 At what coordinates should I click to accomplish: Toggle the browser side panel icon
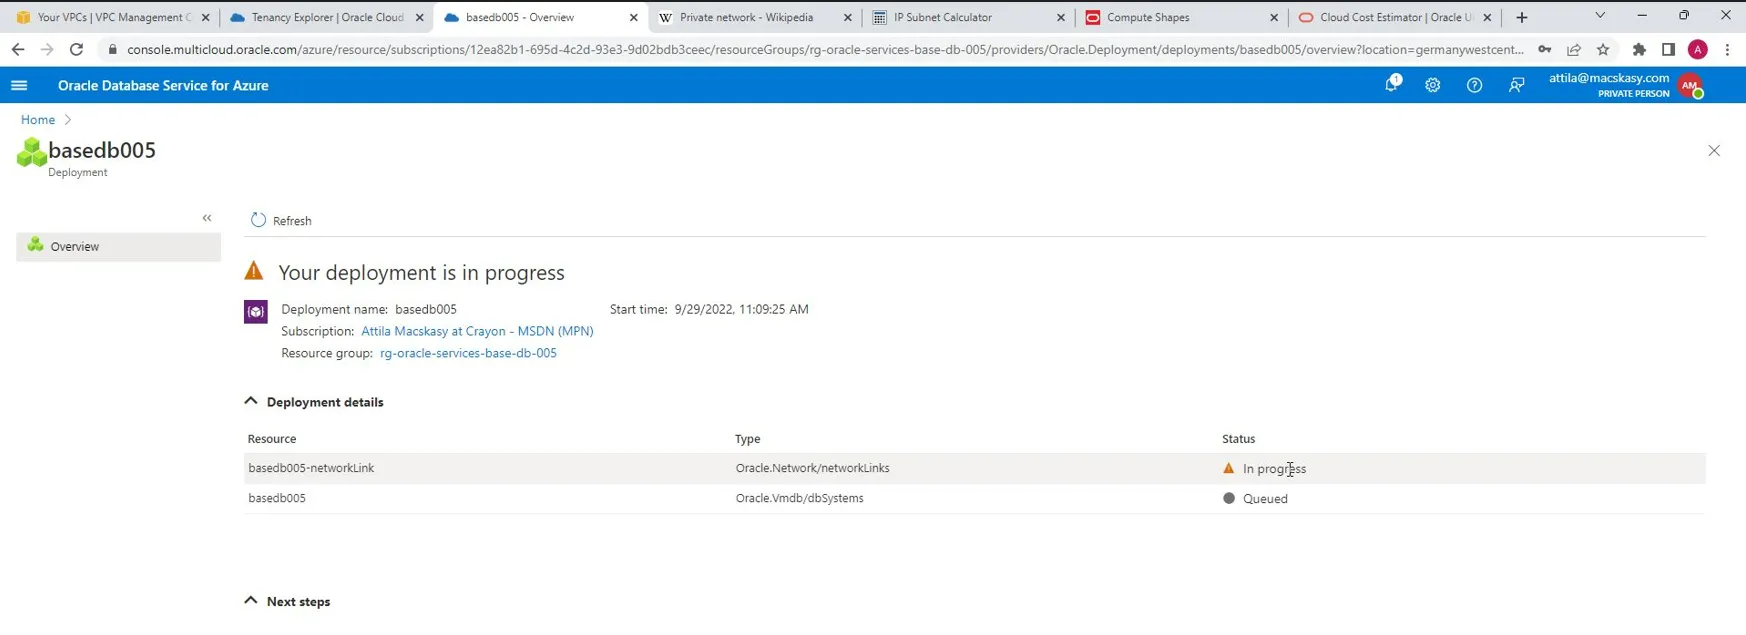point(1668,49)
